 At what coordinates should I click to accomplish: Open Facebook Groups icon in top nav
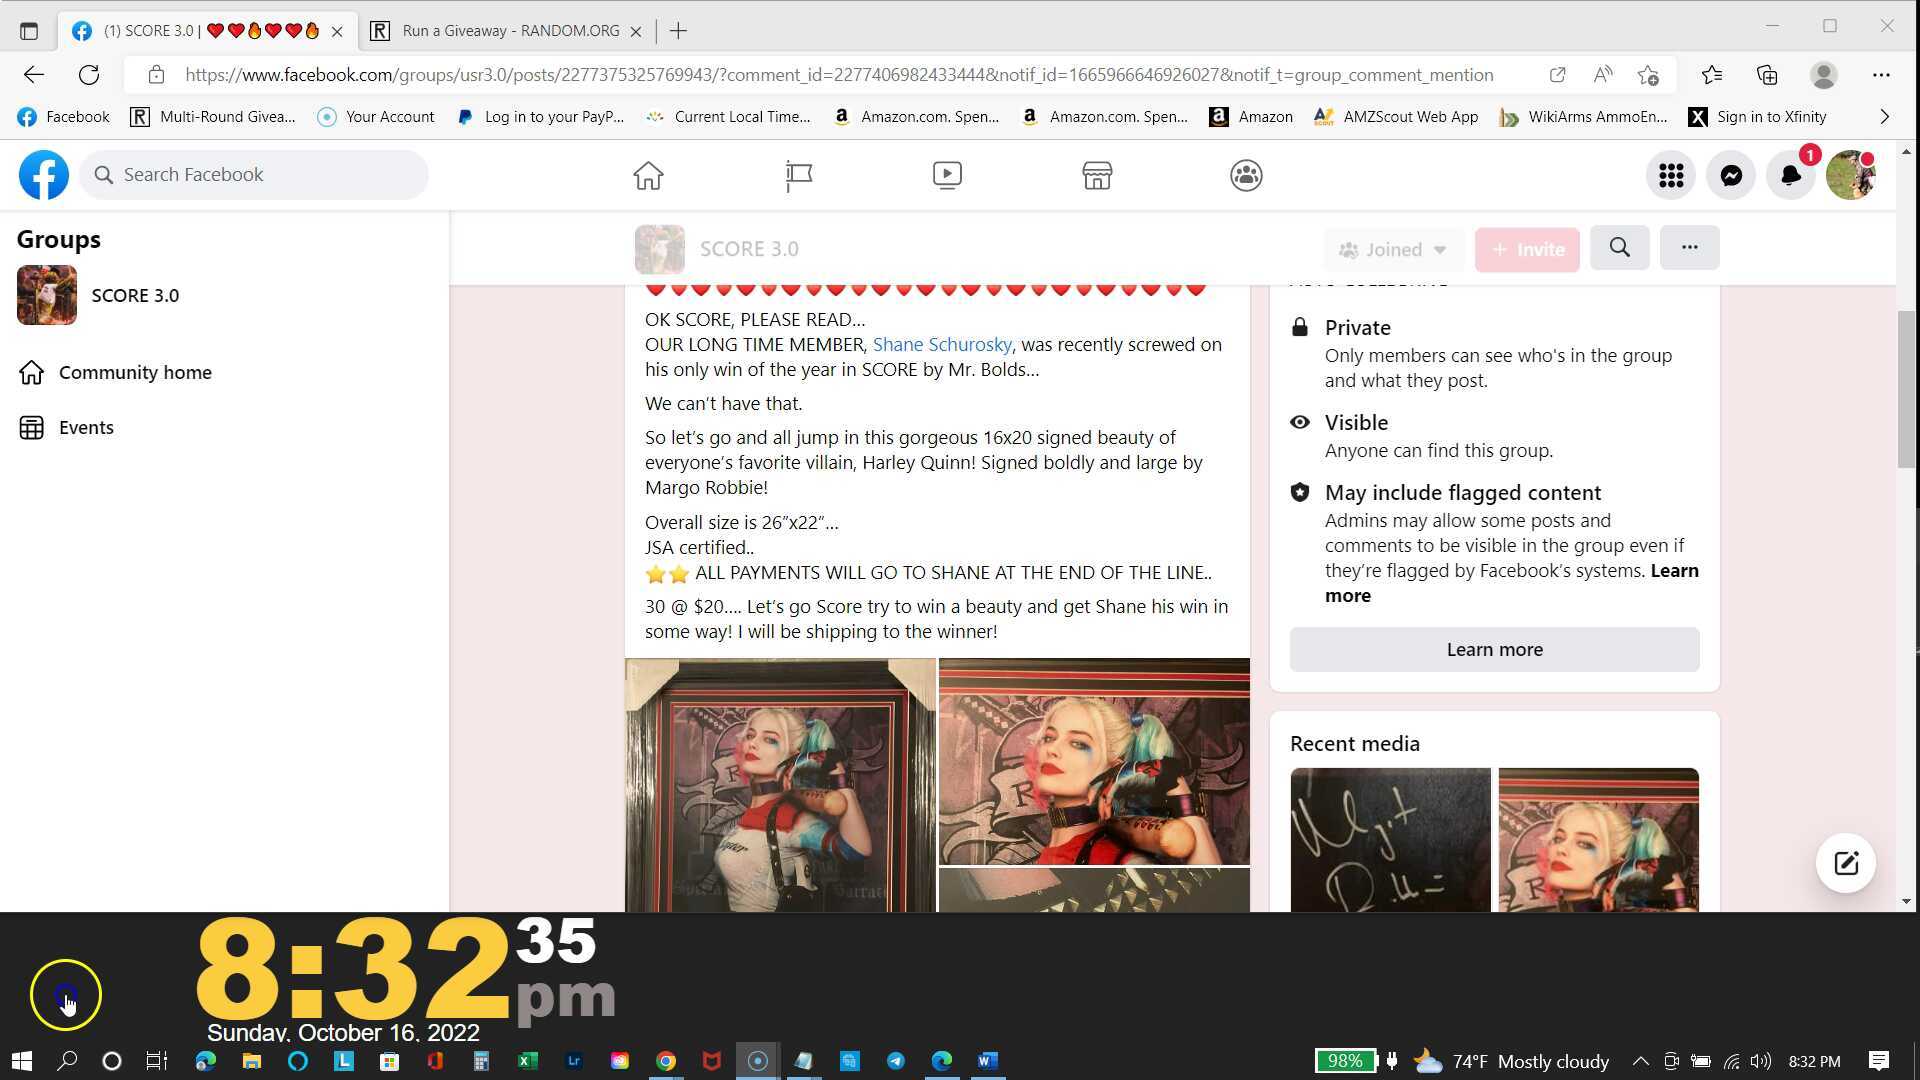click(x=1246, y=175)
